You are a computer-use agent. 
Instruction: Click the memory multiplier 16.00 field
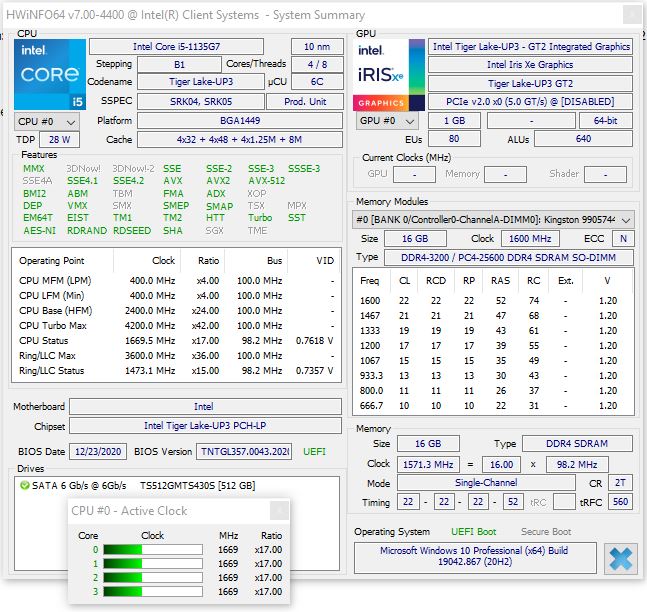[501, 465]
